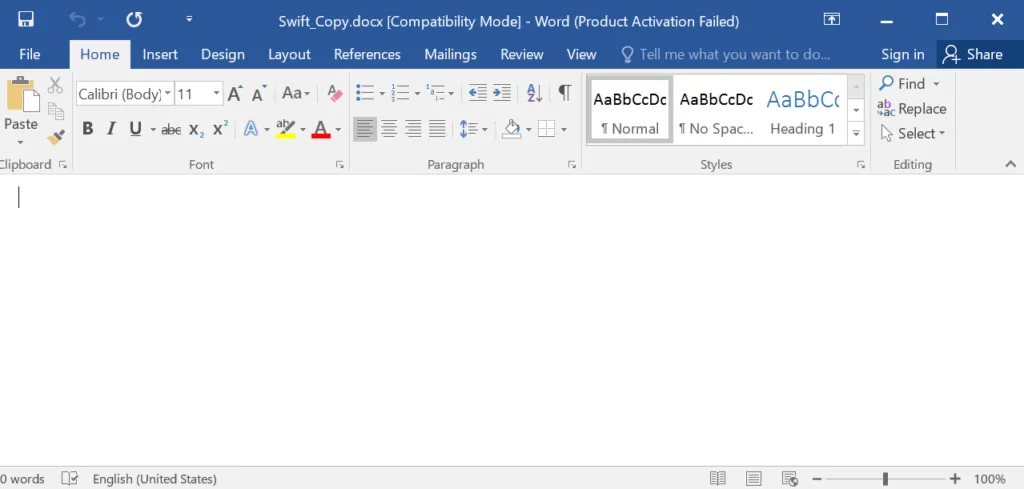
Task: Undo the last action
Action: (x=77, y=20)
